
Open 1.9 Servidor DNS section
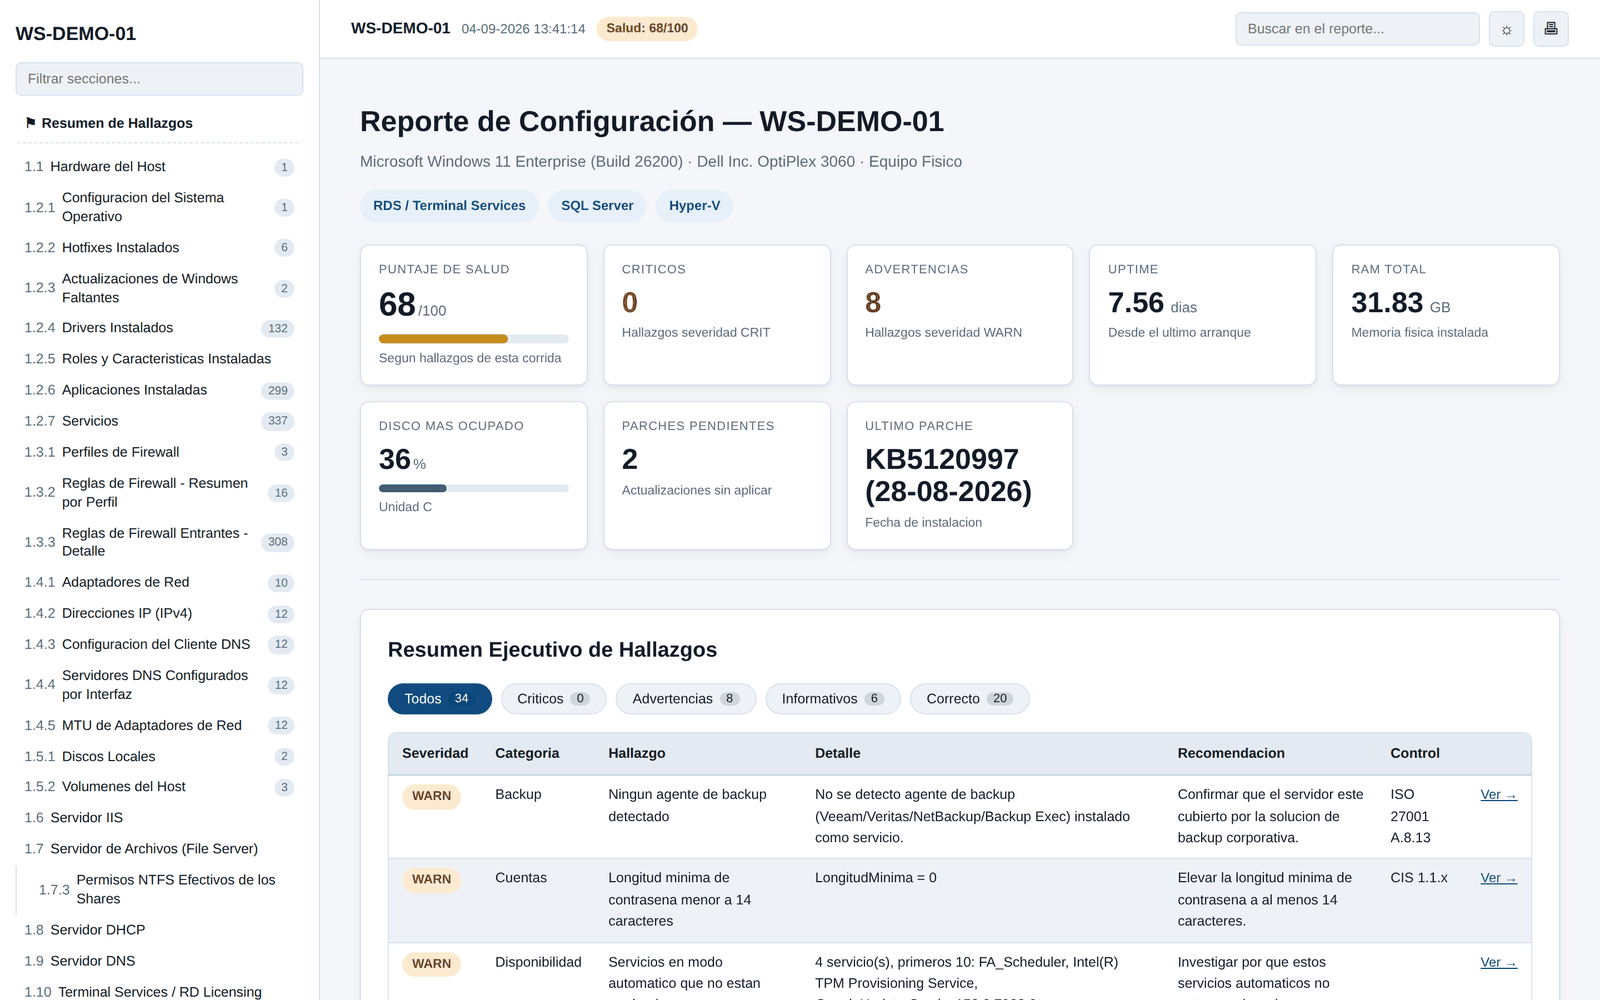tap(159, 960)
